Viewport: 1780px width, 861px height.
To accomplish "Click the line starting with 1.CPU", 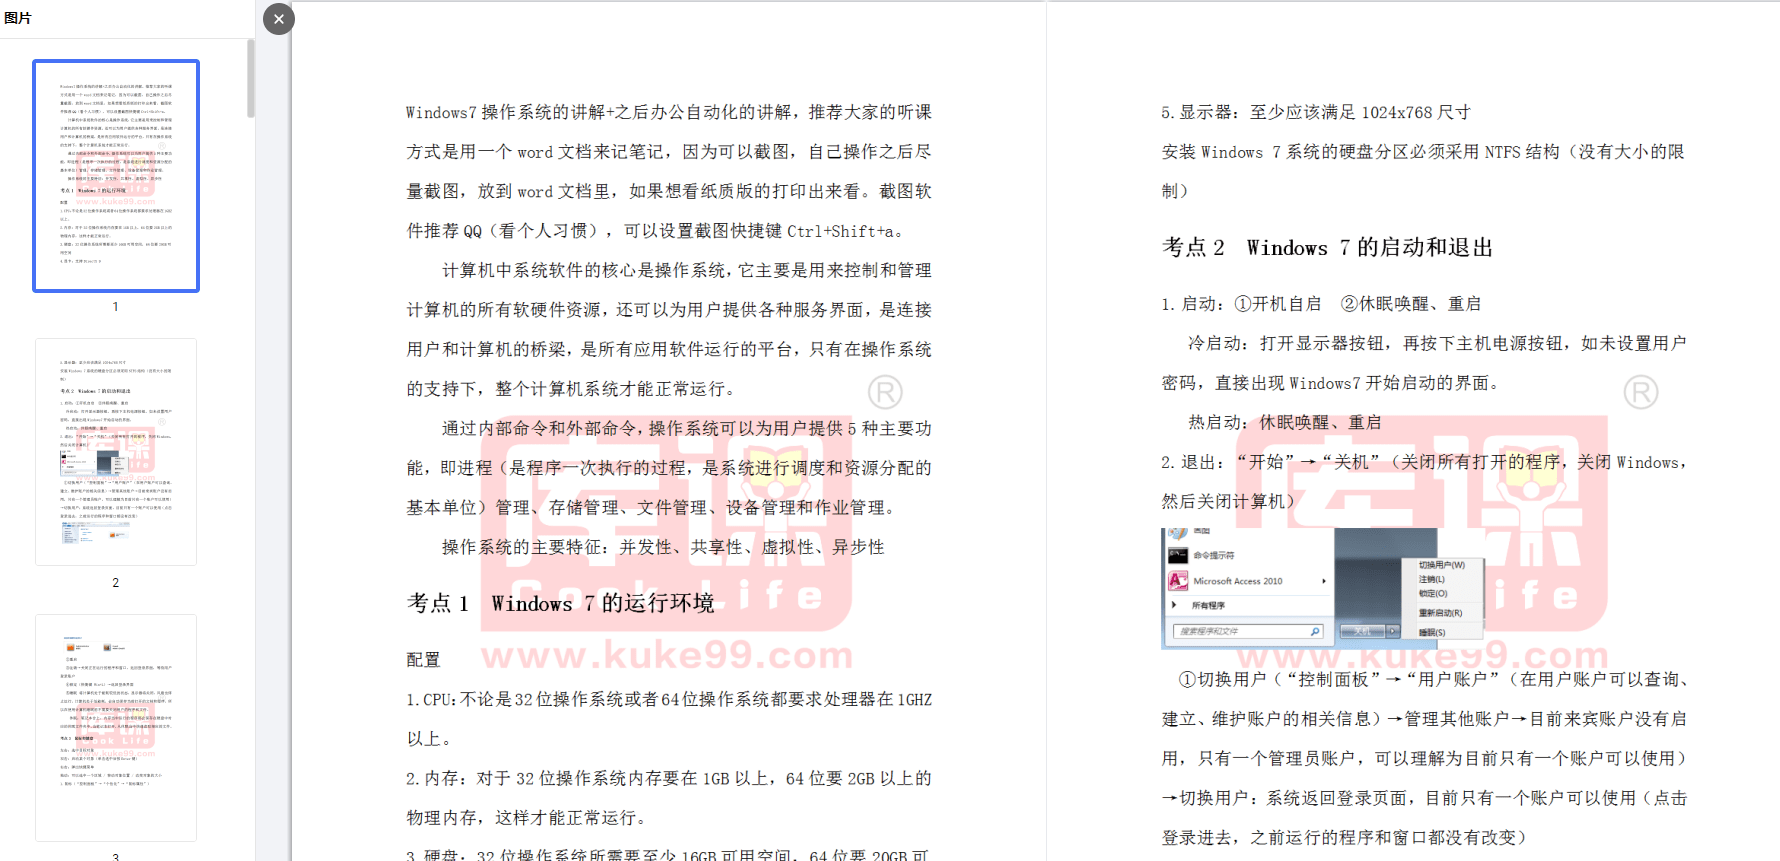I will (669, 699).
